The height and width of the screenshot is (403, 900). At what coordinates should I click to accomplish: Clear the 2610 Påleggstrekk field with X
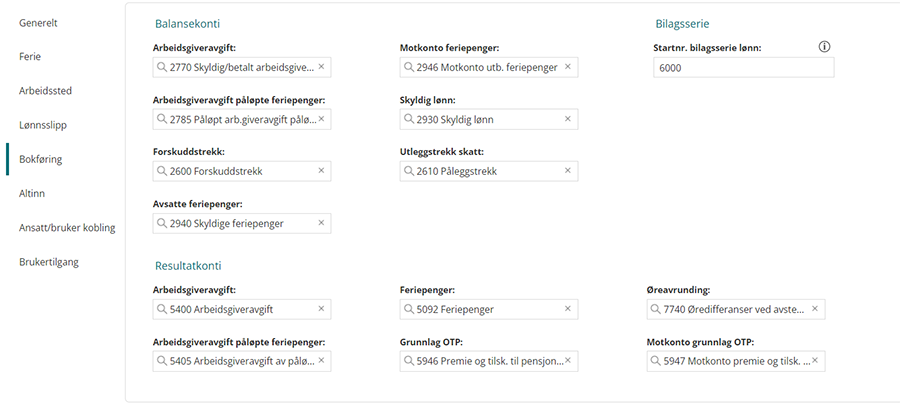(568, 170)
